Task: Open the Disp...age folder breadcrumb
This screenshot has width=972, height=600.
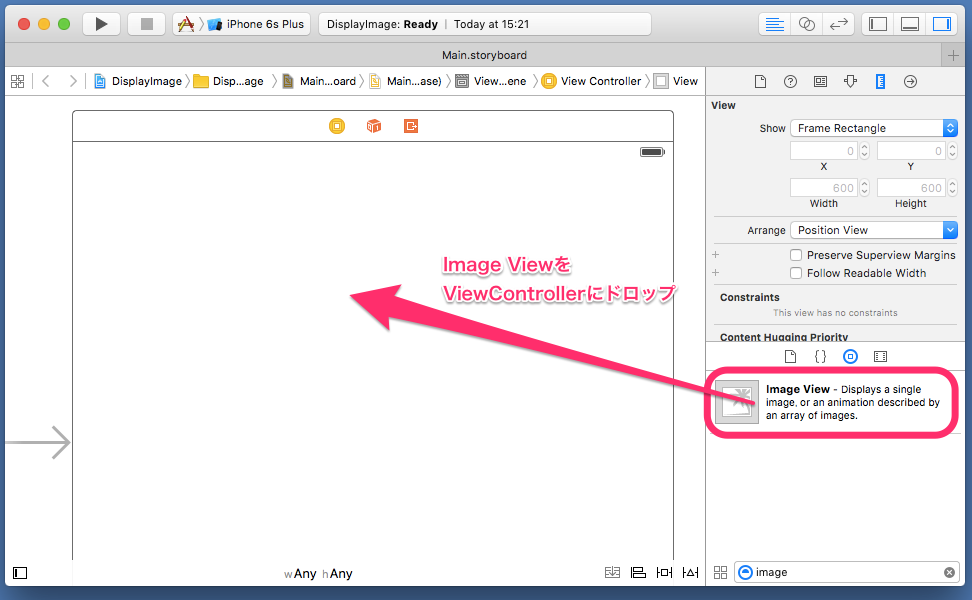Action: (228, 81)
